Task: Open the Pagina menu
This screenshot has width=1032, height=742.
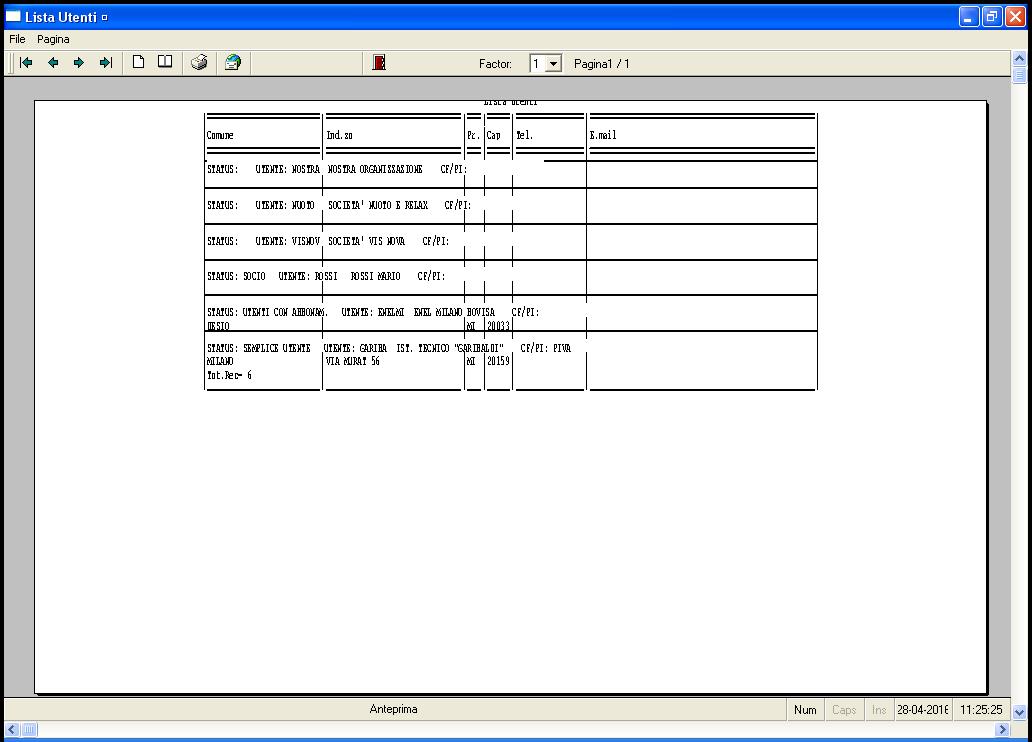Action: pos(53,39)
